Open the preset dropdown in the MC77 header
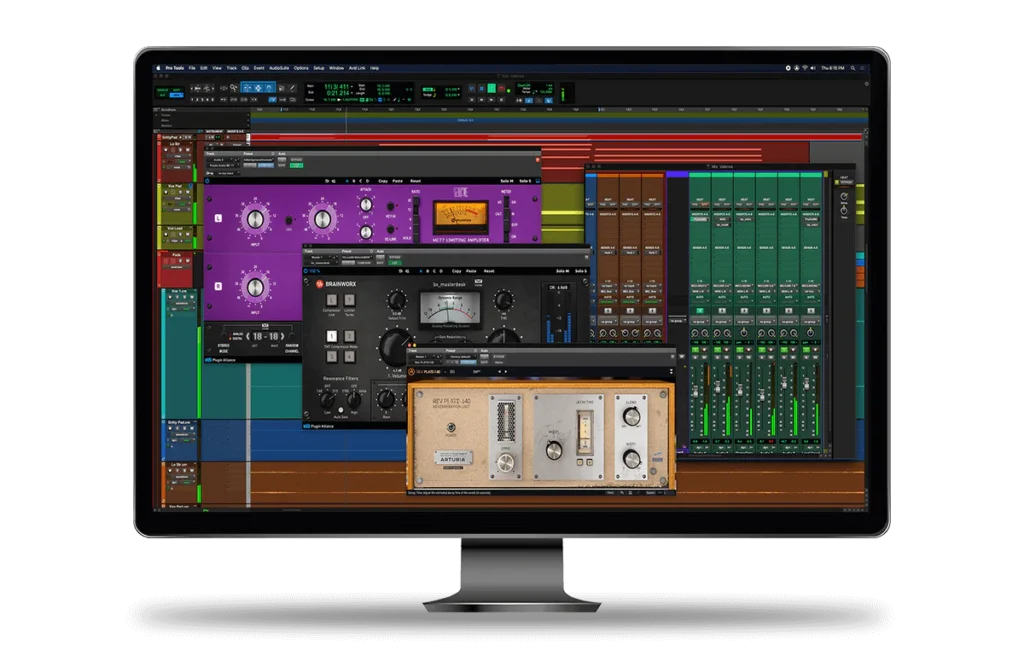The image size is (1024, 650). coord(258,158)
